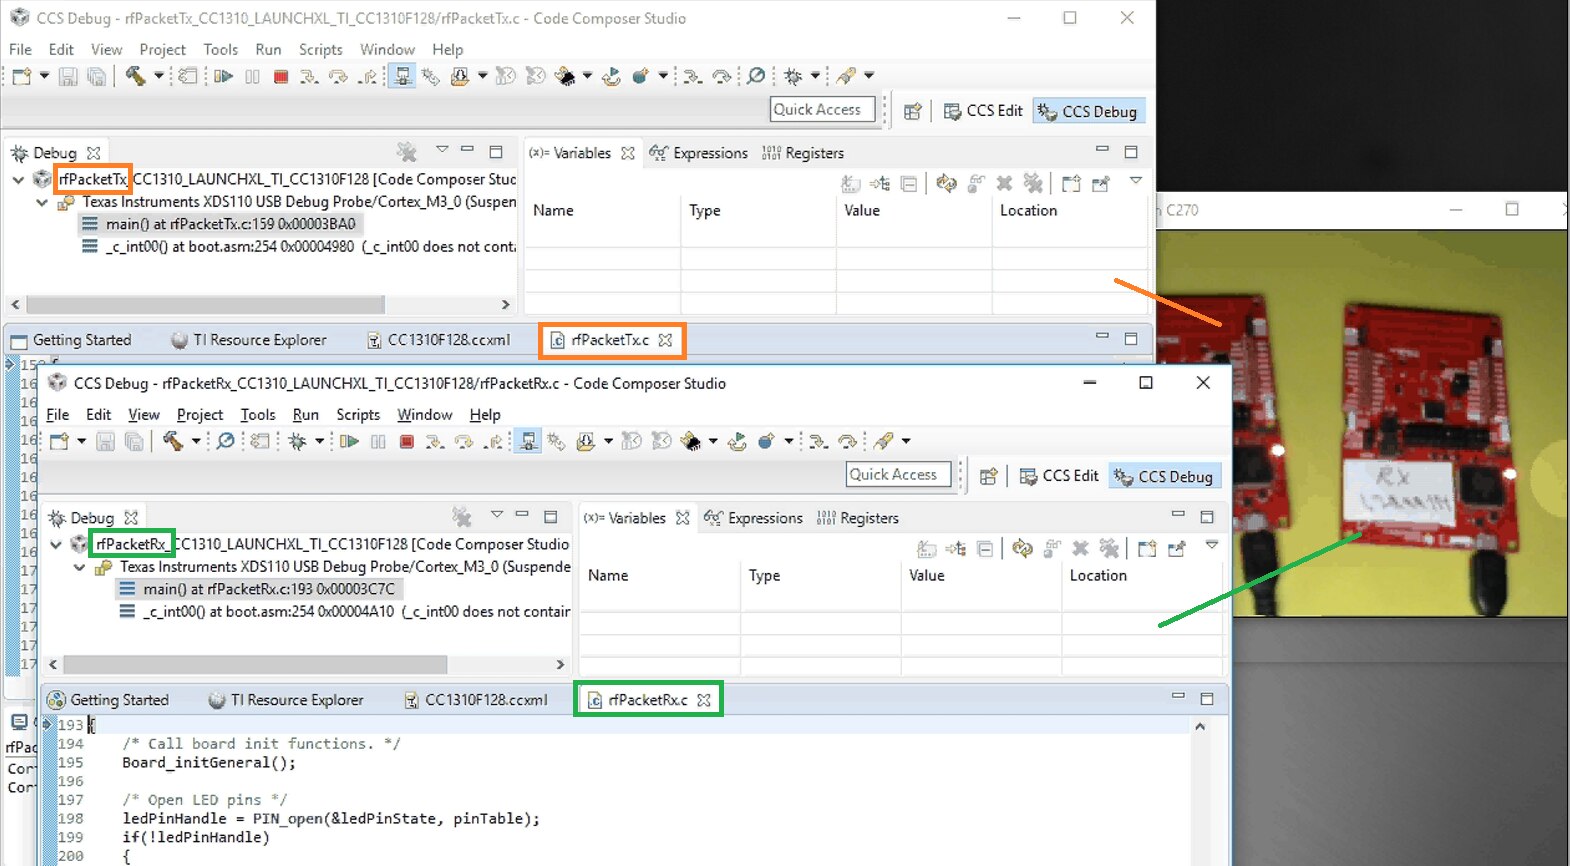
Task: Click the Search icon in the rfPacketTx toolbar
Action: (756, 76)
